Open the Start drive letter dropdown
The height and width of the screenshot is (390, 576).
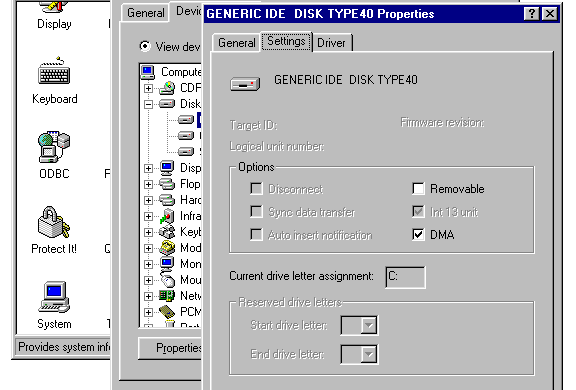tap(368, 325)
